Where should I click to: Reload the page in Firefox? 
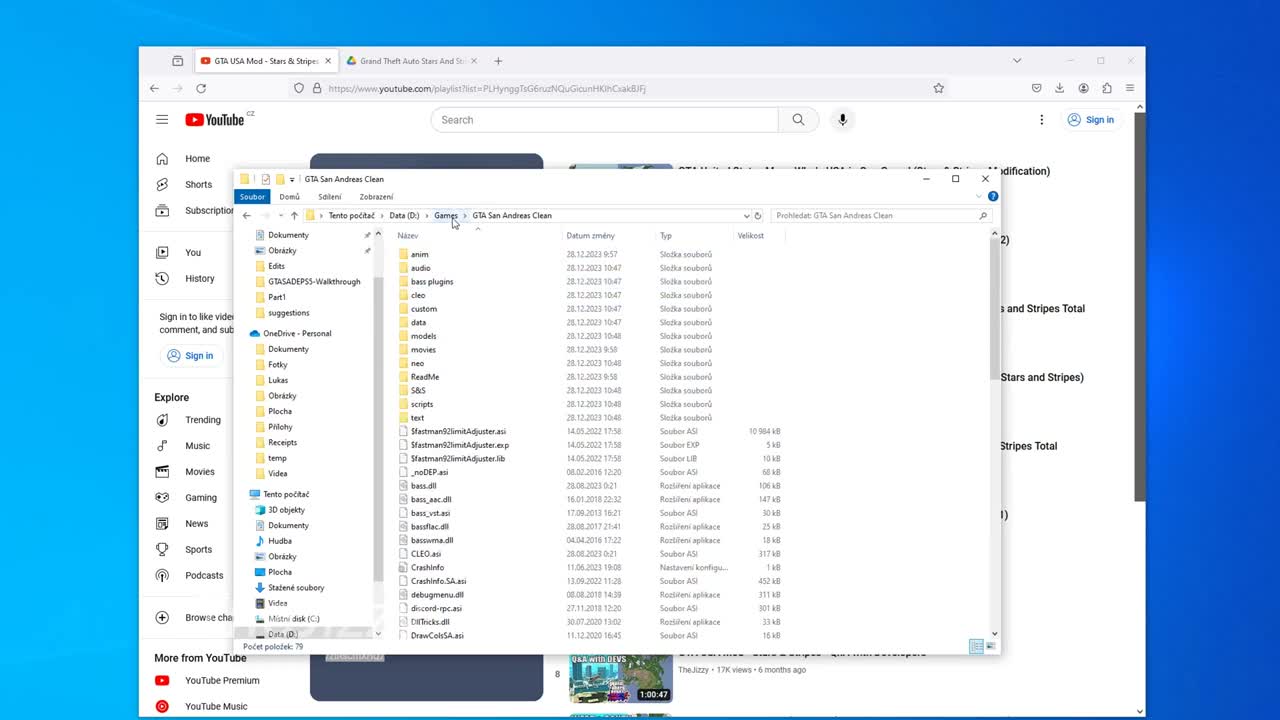[x=201, y=88]
